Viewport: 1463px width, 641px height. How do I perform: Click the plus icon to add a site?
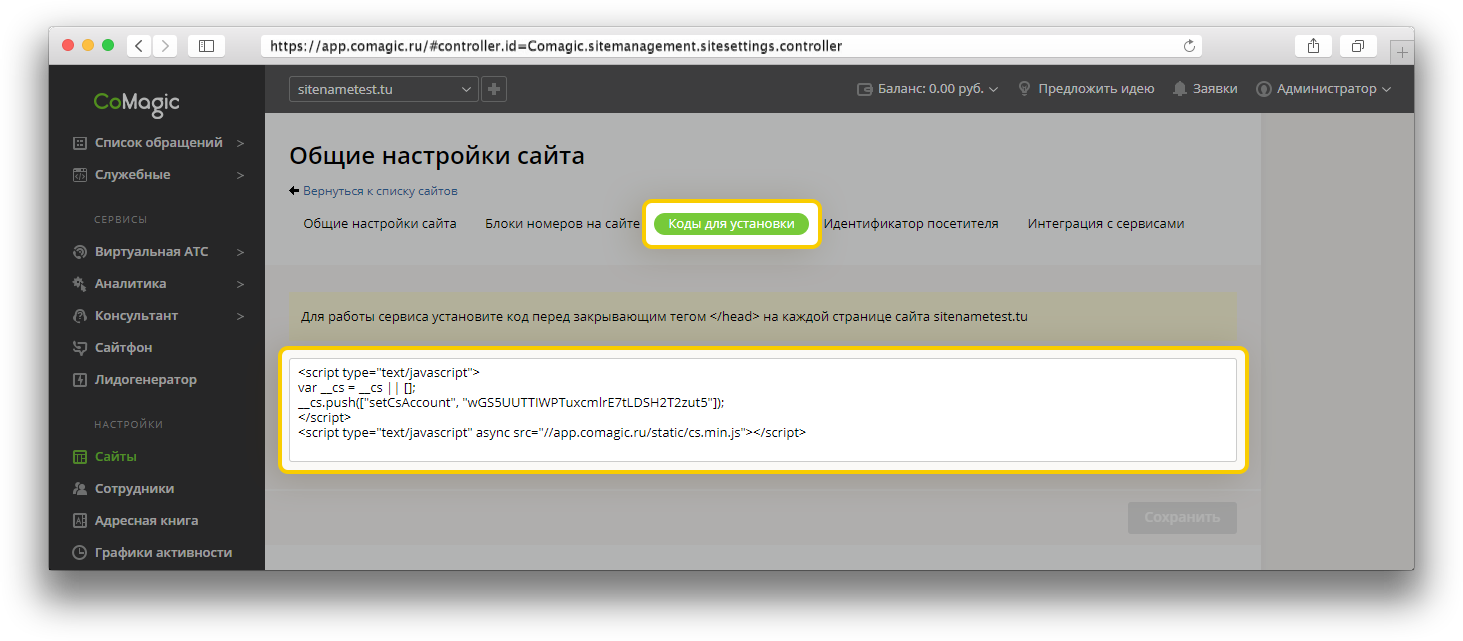494,89
